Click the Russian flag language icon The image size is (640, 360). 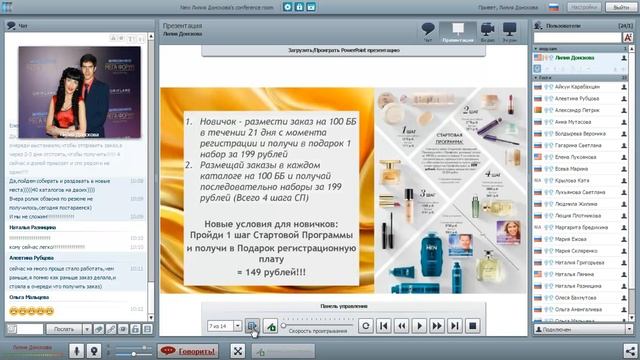point(553,7)
